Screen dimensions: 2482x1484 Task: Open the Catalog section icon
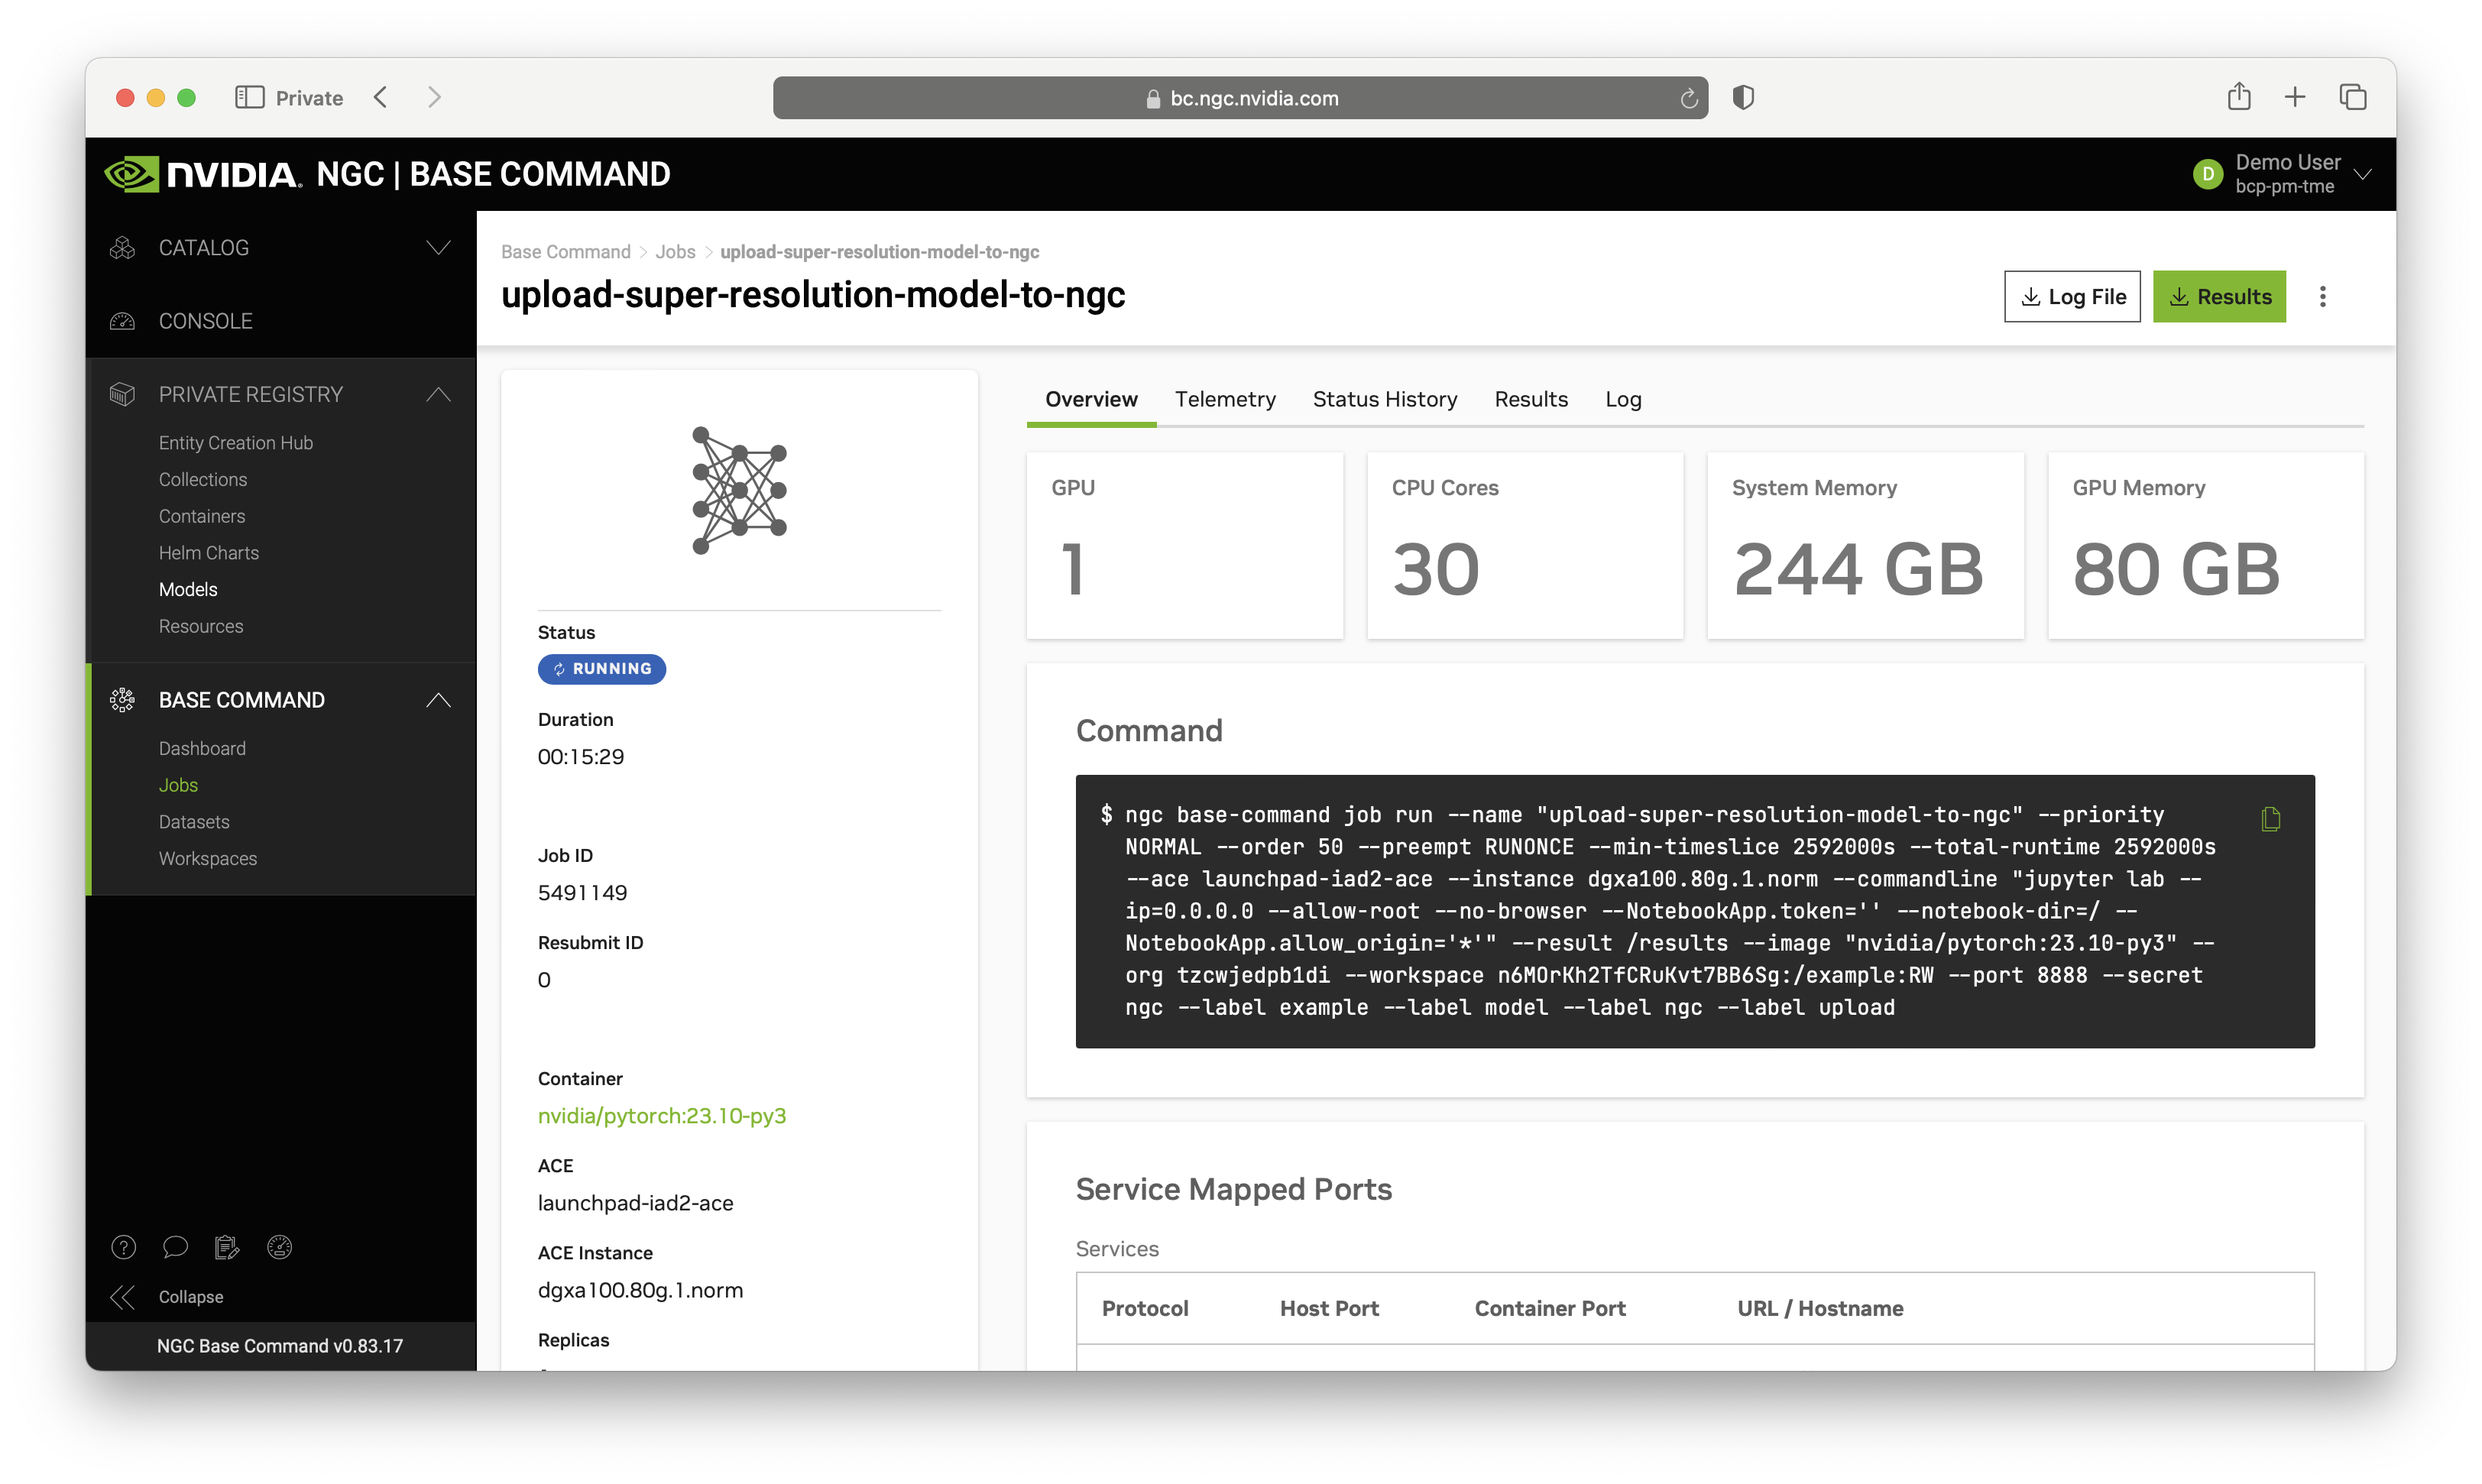(x=122, y=248)
